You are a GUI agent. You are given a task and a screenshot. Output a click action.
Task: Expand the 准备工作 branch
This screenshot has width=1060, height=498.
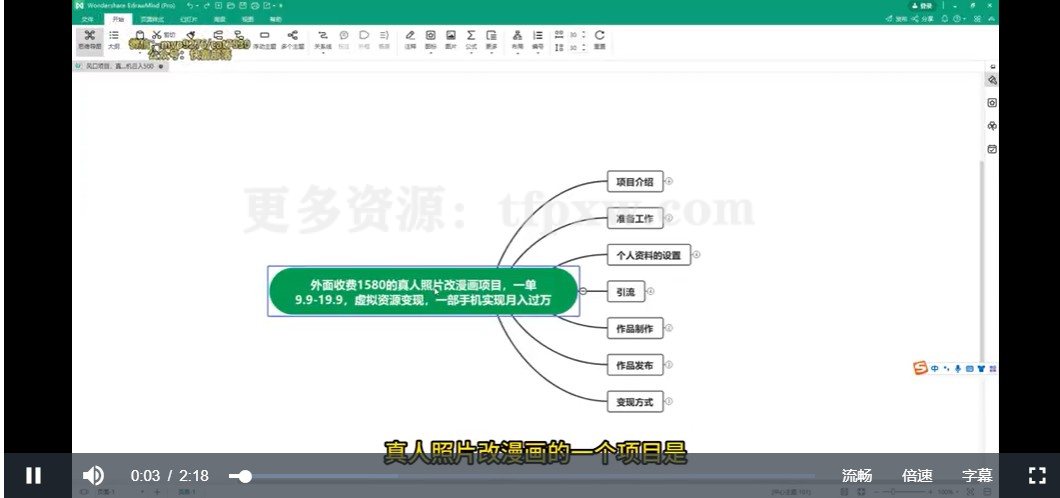coord(669,218)
